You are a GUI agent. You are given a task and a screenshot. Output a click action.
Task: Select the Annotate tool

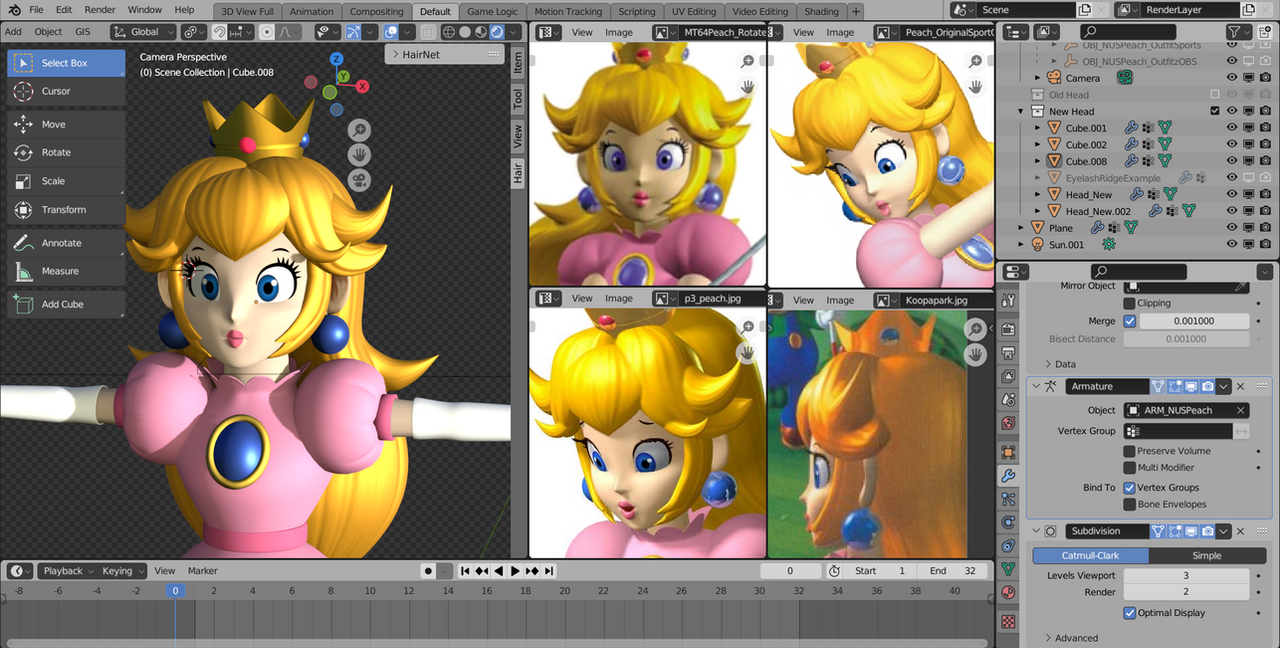click(x=66, y=243)
